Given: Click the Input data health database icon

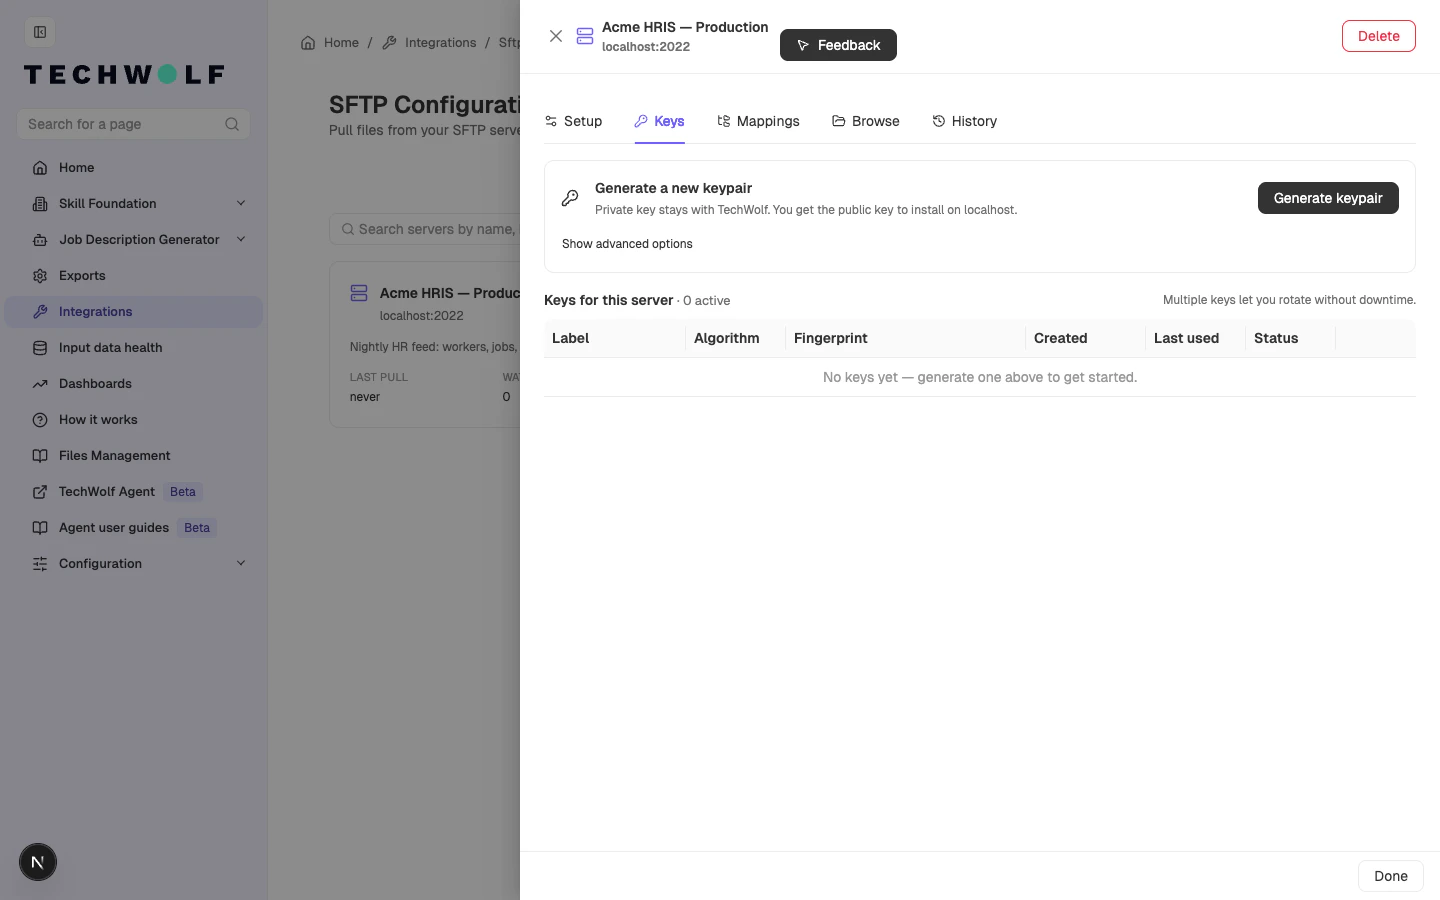Looking at the screenshot, I should tap(40, 348).
